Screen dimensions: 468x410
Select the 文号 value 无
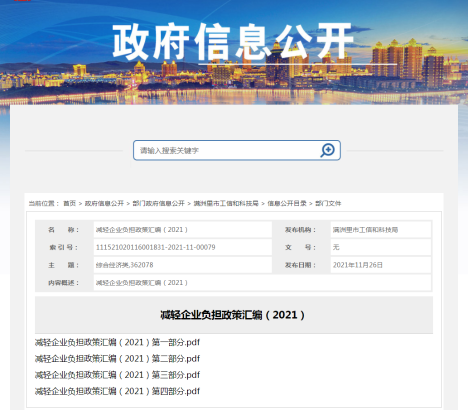pos(336,247)
